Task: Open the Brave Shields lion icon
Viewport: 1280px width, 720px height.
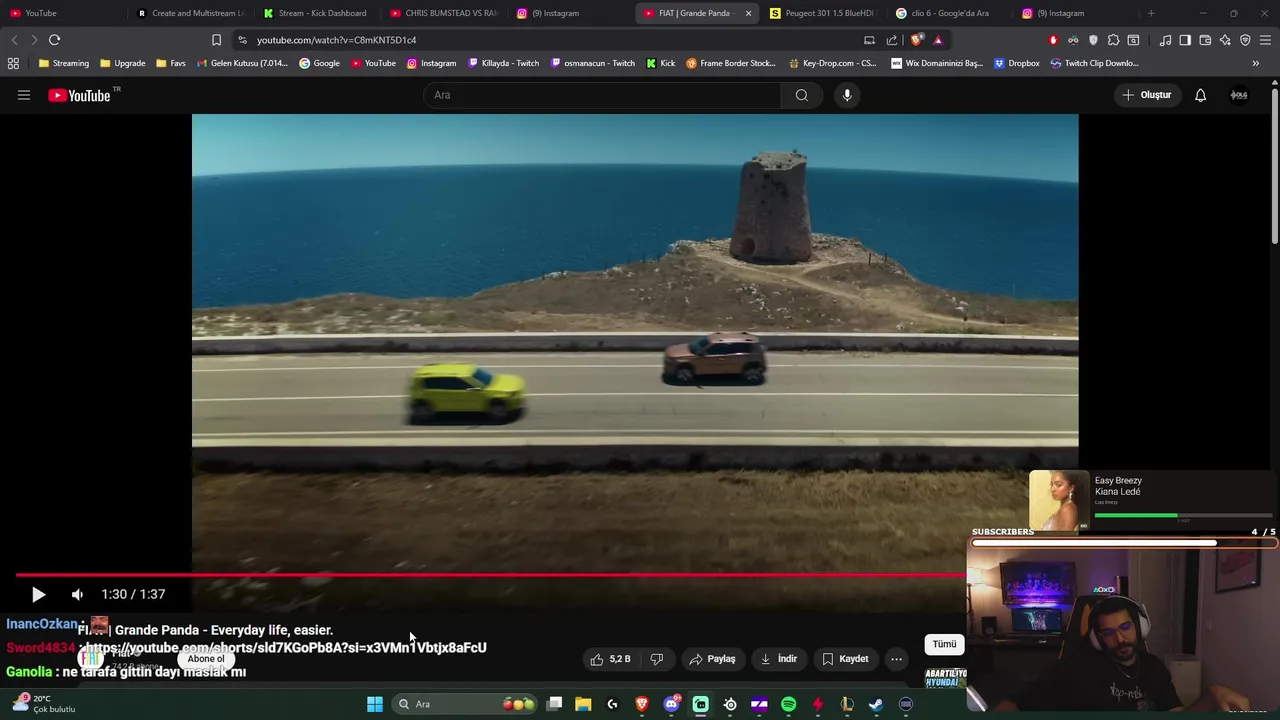Action: click(x=917, y=40)
